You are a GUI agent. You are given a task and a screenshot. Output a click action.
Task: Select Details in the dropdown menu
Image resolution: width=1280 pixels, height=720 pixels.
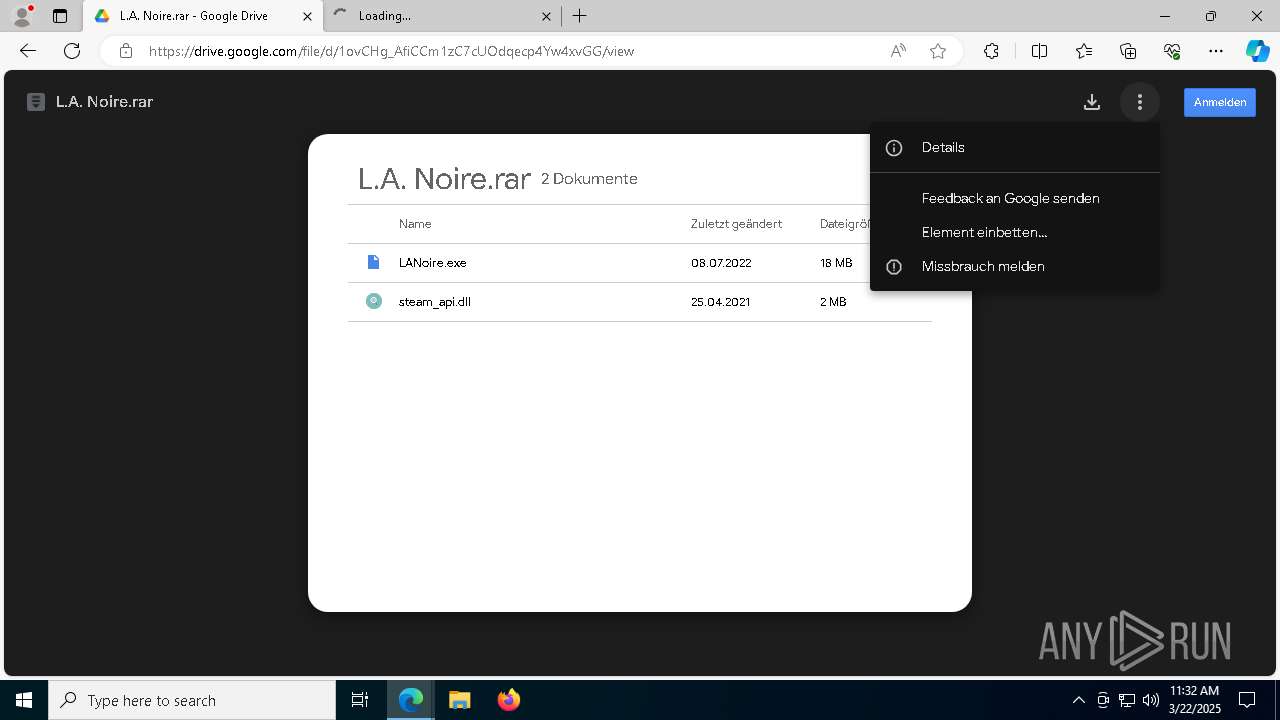(1015, 147)
